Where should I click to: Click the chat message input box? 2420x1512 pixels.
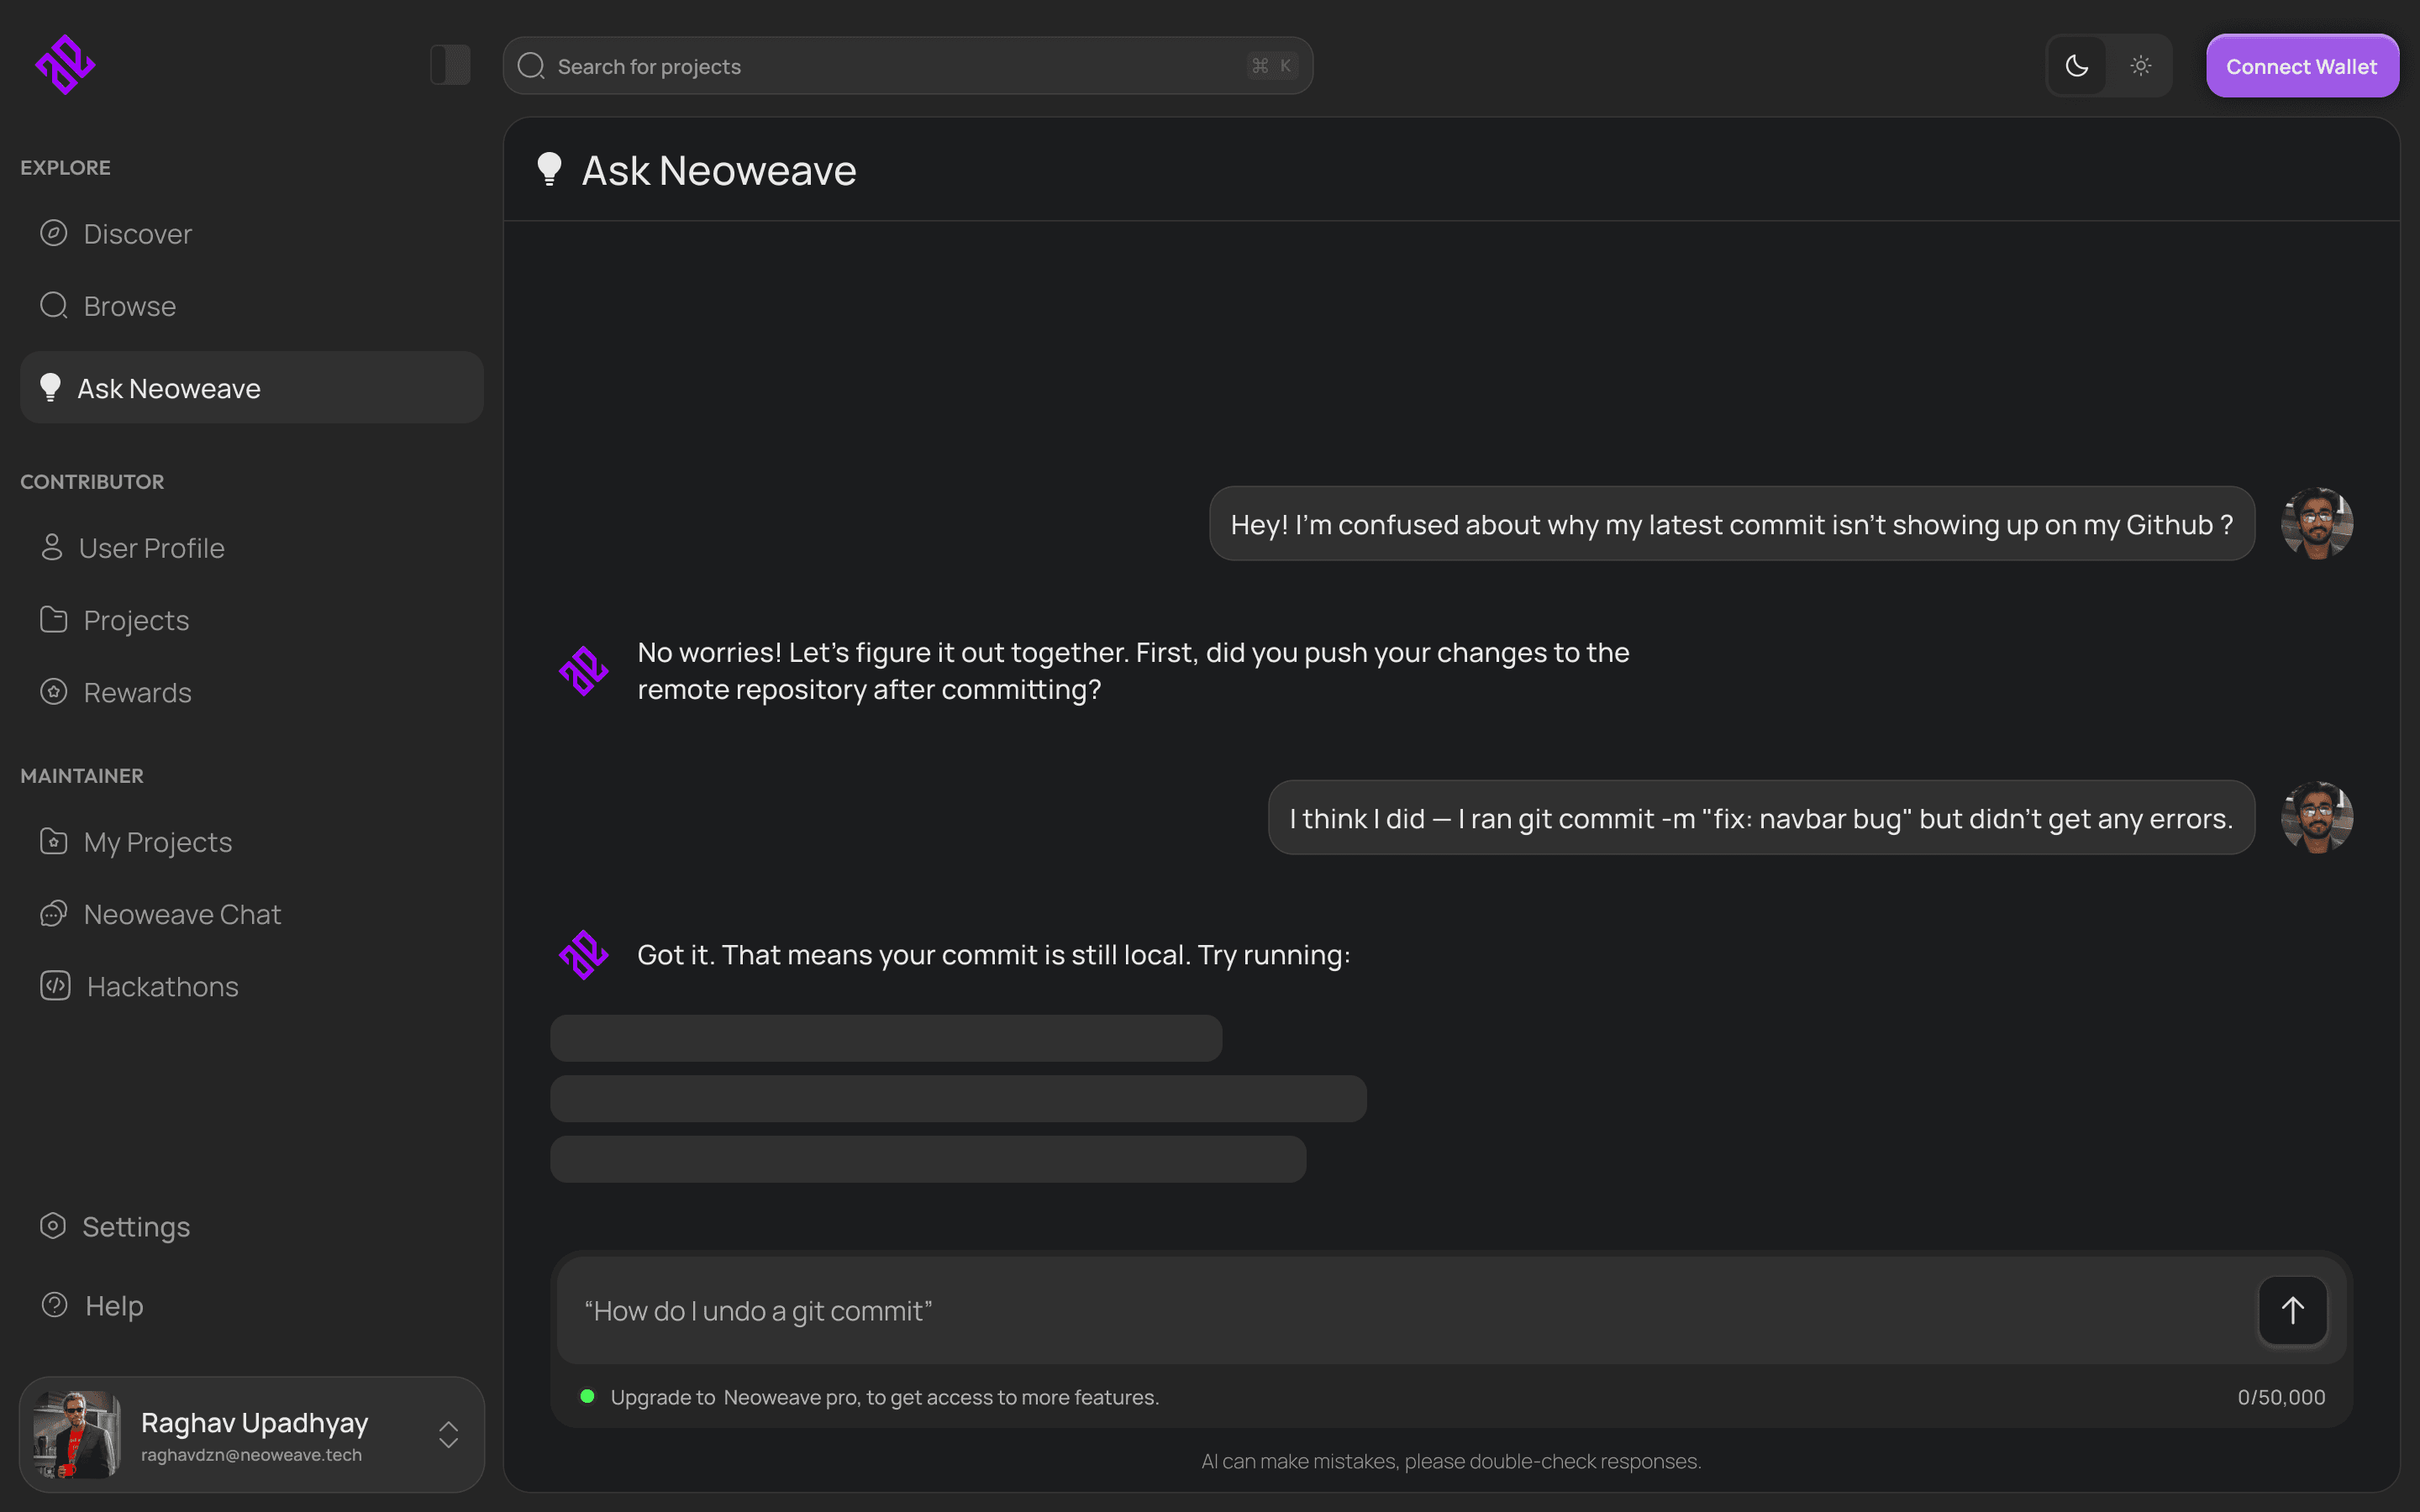1400,1310
